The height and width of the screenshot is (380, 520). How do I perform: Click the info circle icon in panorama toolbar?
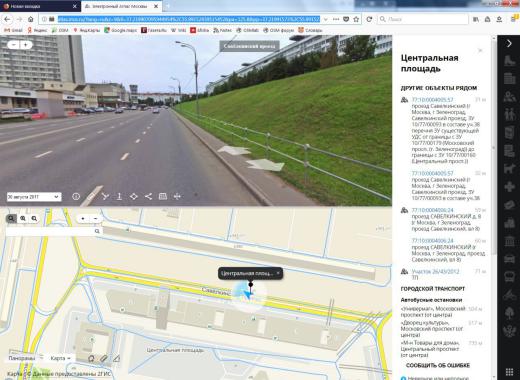pyautogui.click(x=76, y=196)
